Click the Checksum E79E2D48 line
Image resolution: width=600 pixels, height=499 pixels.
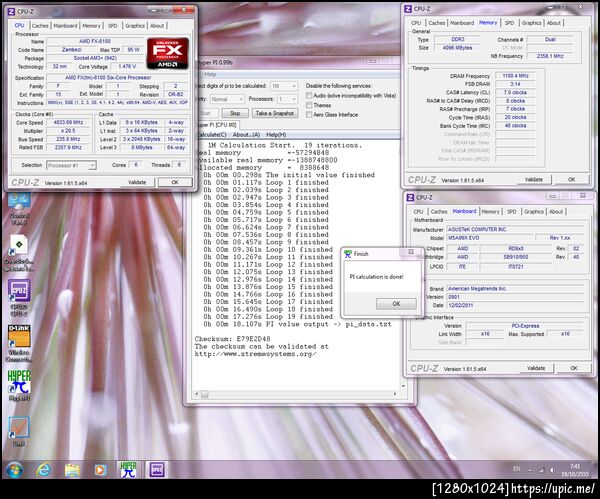pos(233,339)
